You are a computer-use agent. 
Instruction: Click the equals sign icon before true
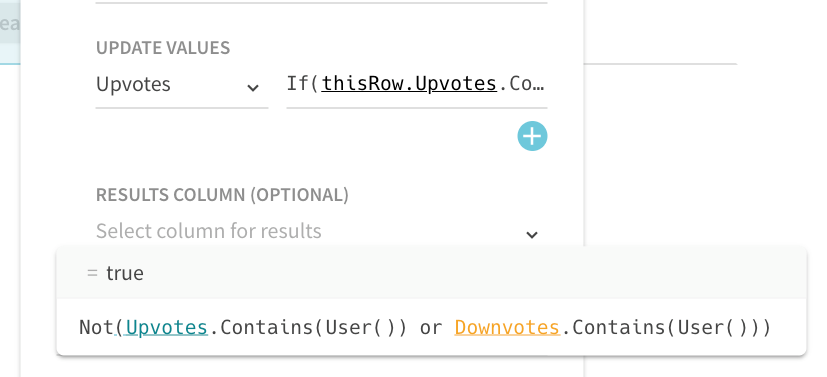coord(92,273)
